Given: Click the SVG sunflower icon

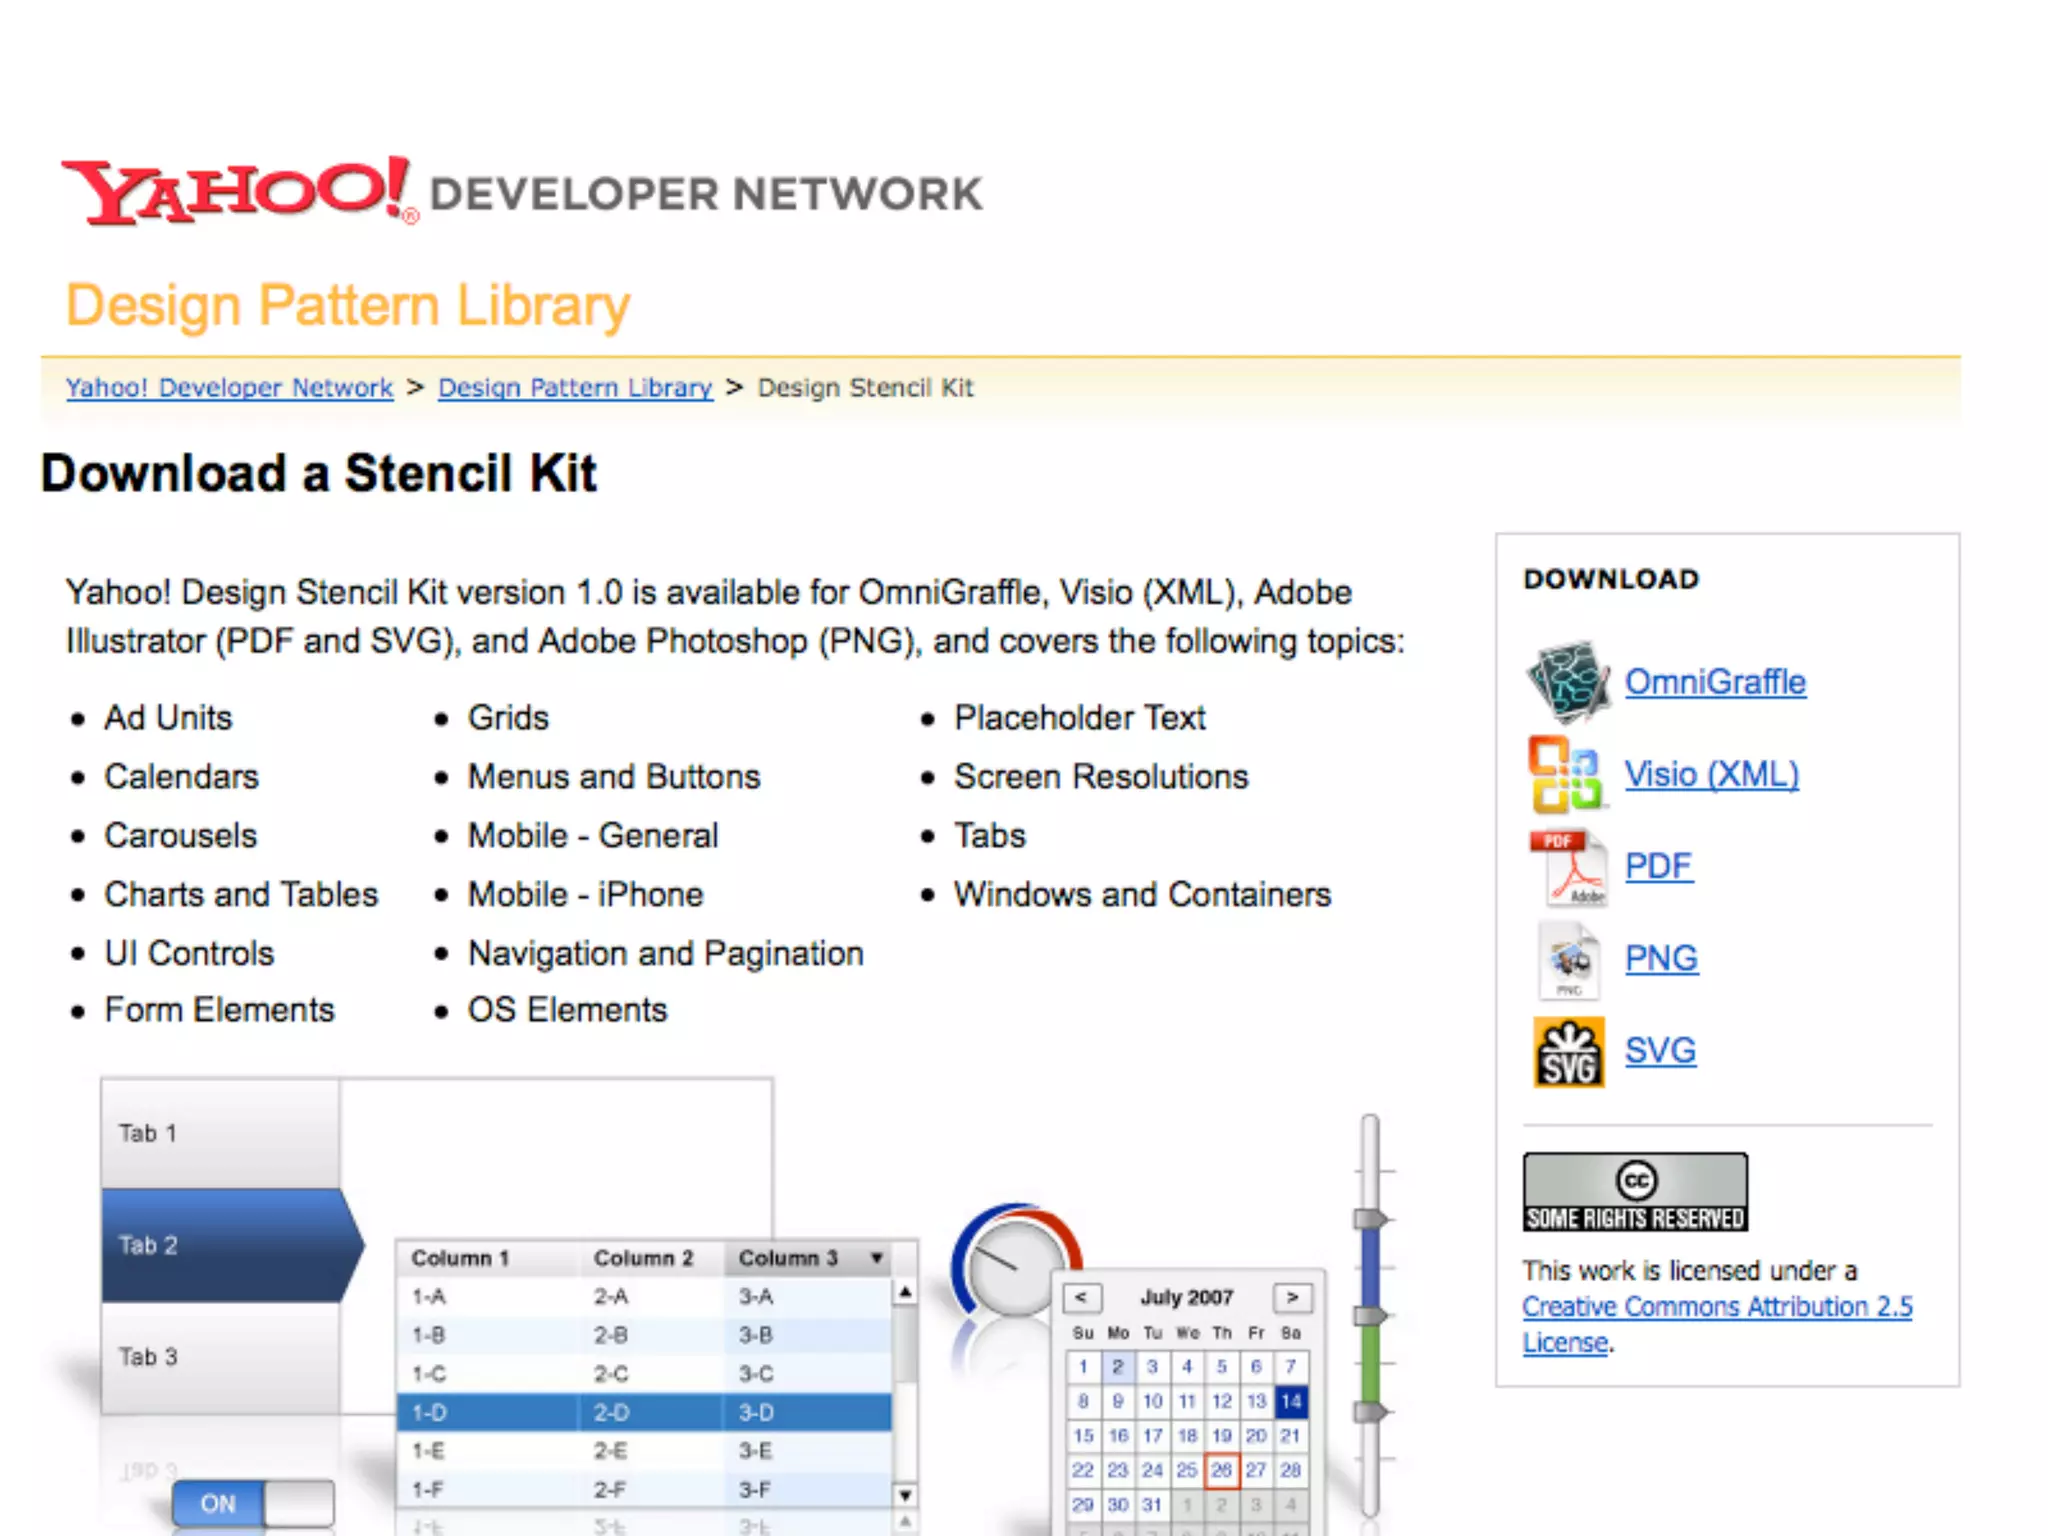Looking at the screenshot, I should click(x=1568, y=1051).
